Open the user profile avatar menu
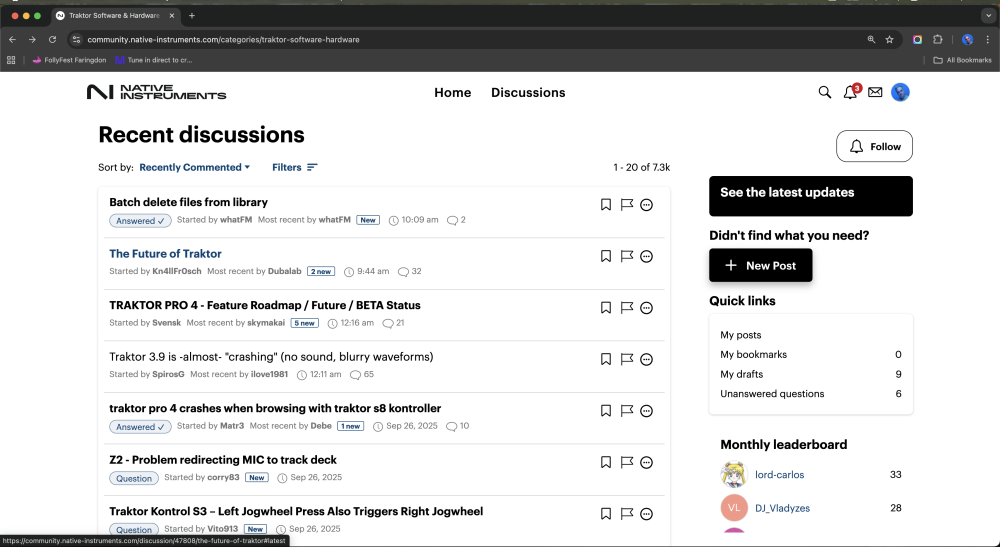 pyautogui.click(x=900, y=92)
